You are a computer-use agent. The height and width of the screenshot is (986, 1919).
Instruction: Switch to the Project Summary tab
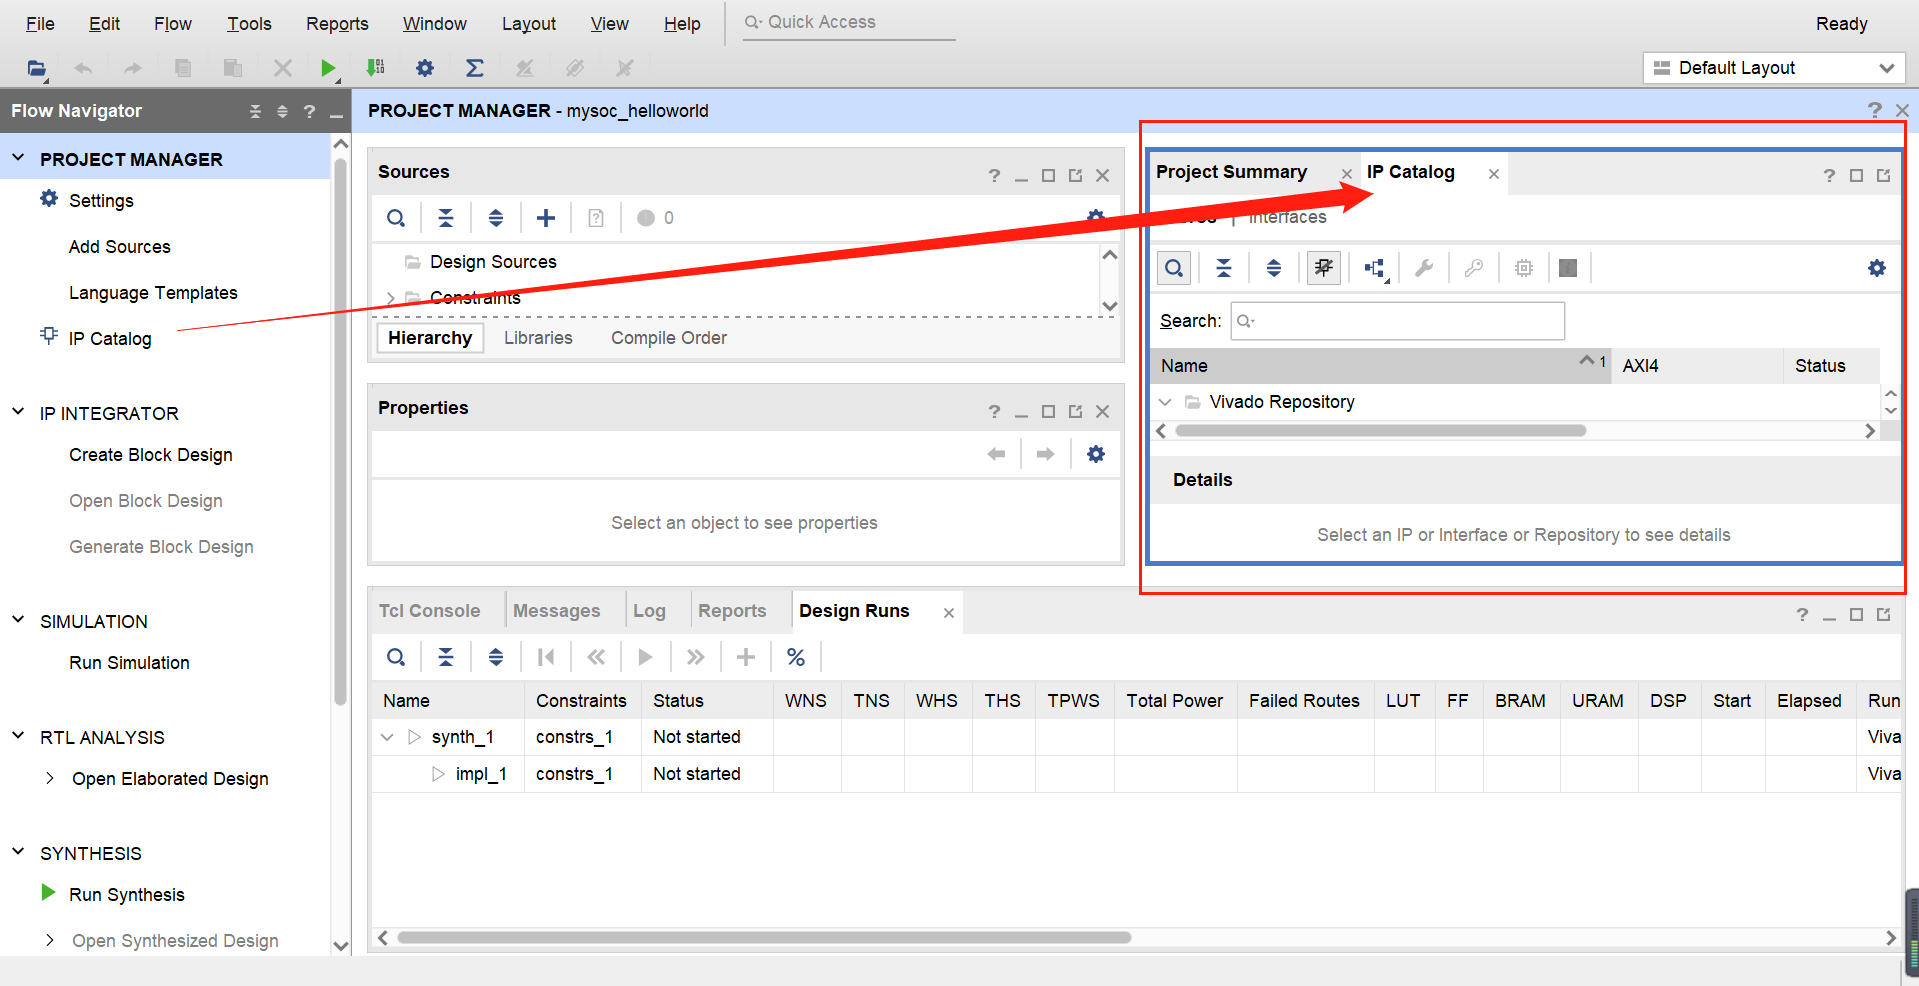coord(1231,172)
